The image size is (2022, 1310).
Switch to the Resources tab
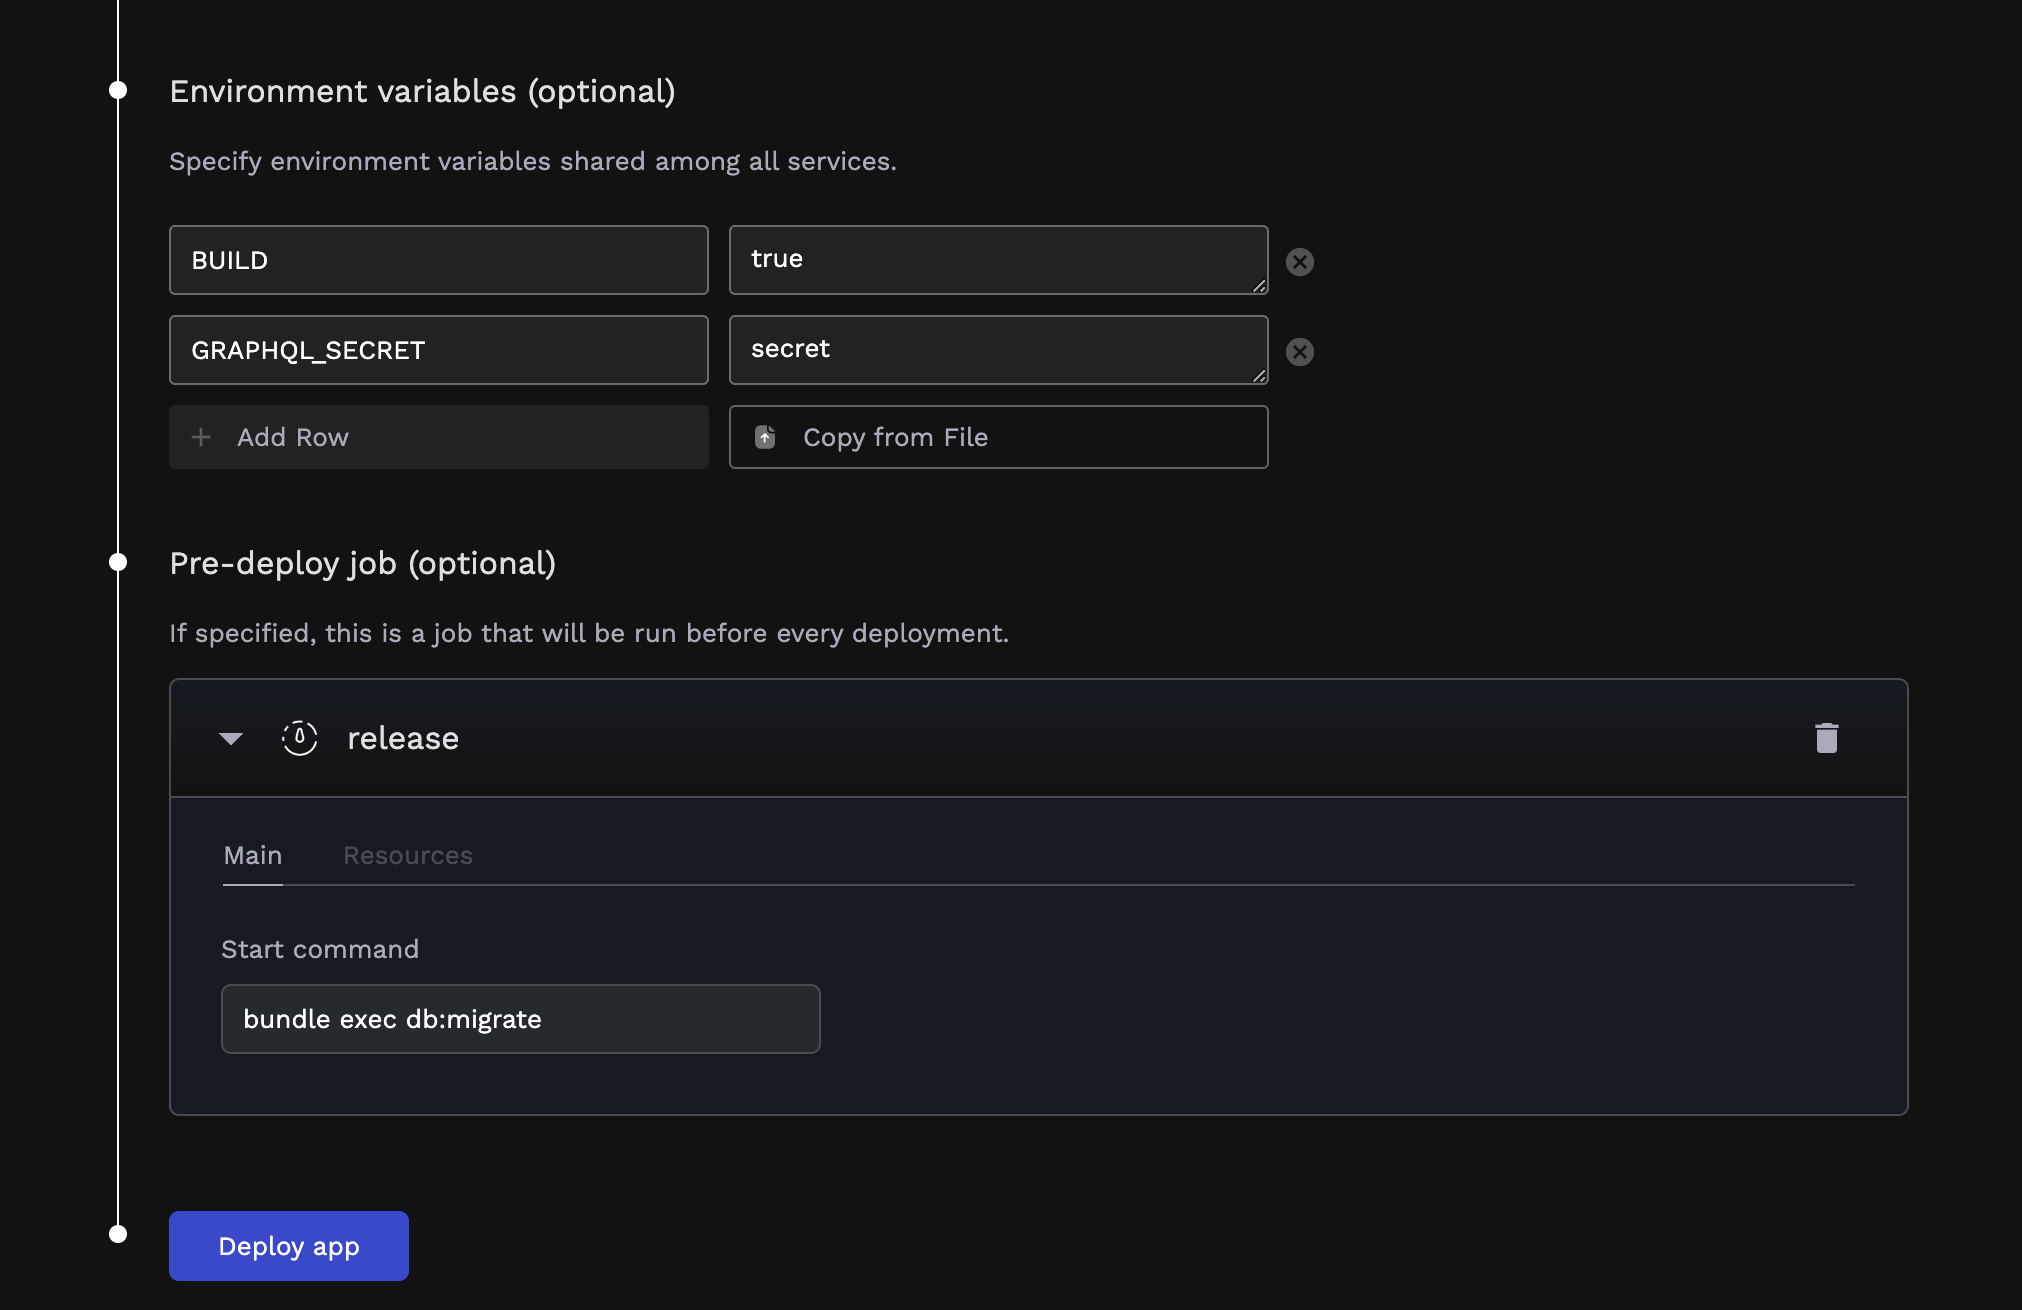coord(407,856)
